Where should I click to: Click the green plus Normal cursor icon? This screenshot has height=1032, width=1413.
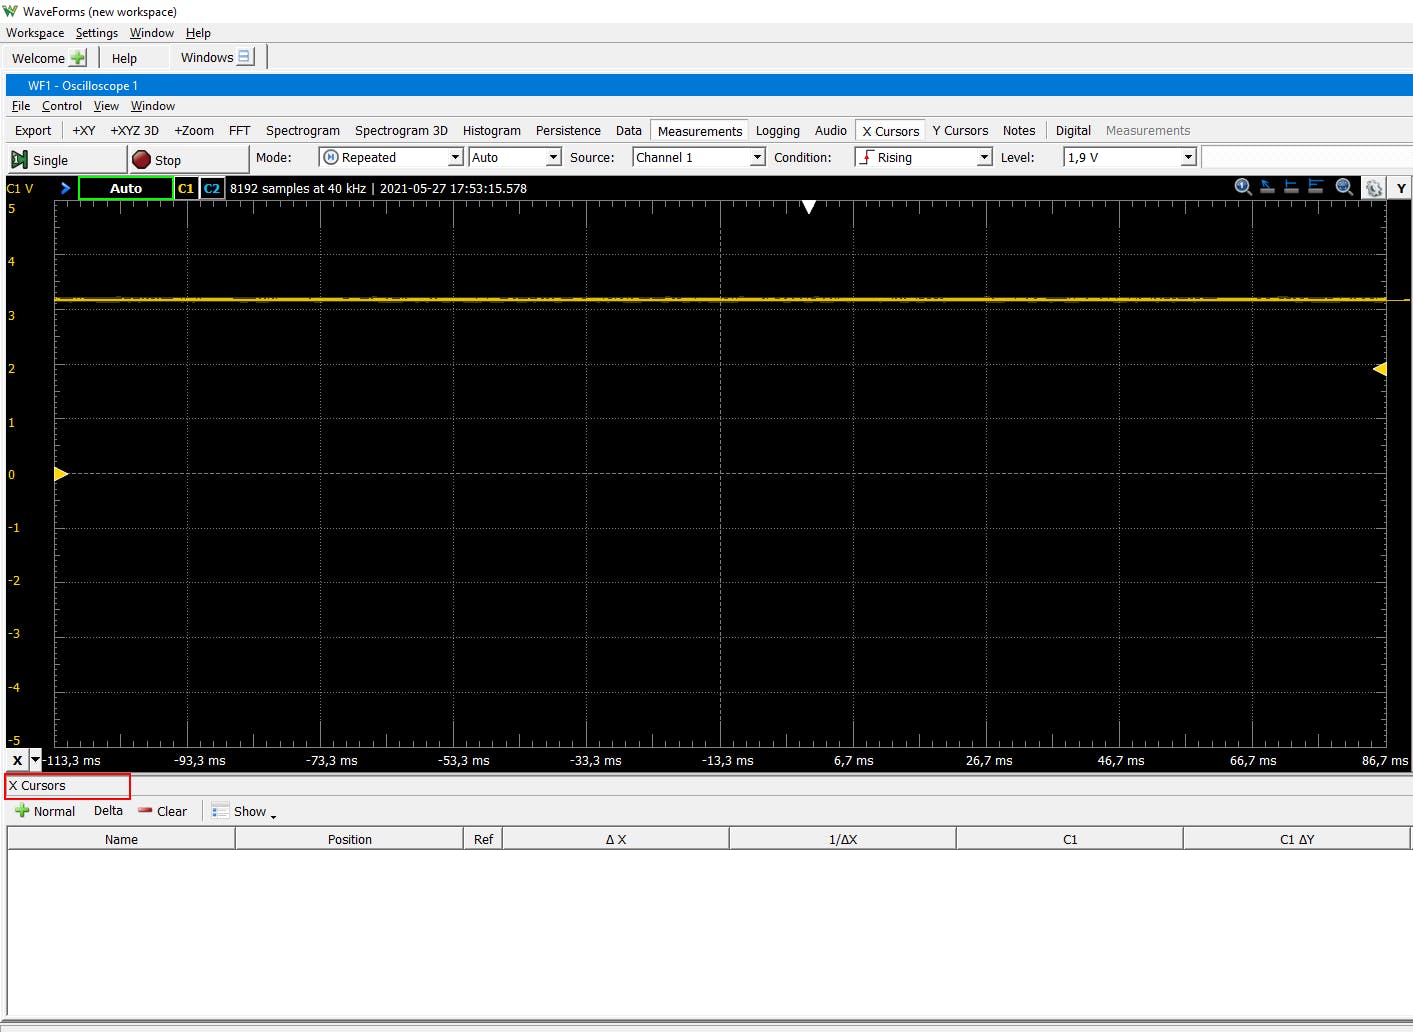click(22, 811)
